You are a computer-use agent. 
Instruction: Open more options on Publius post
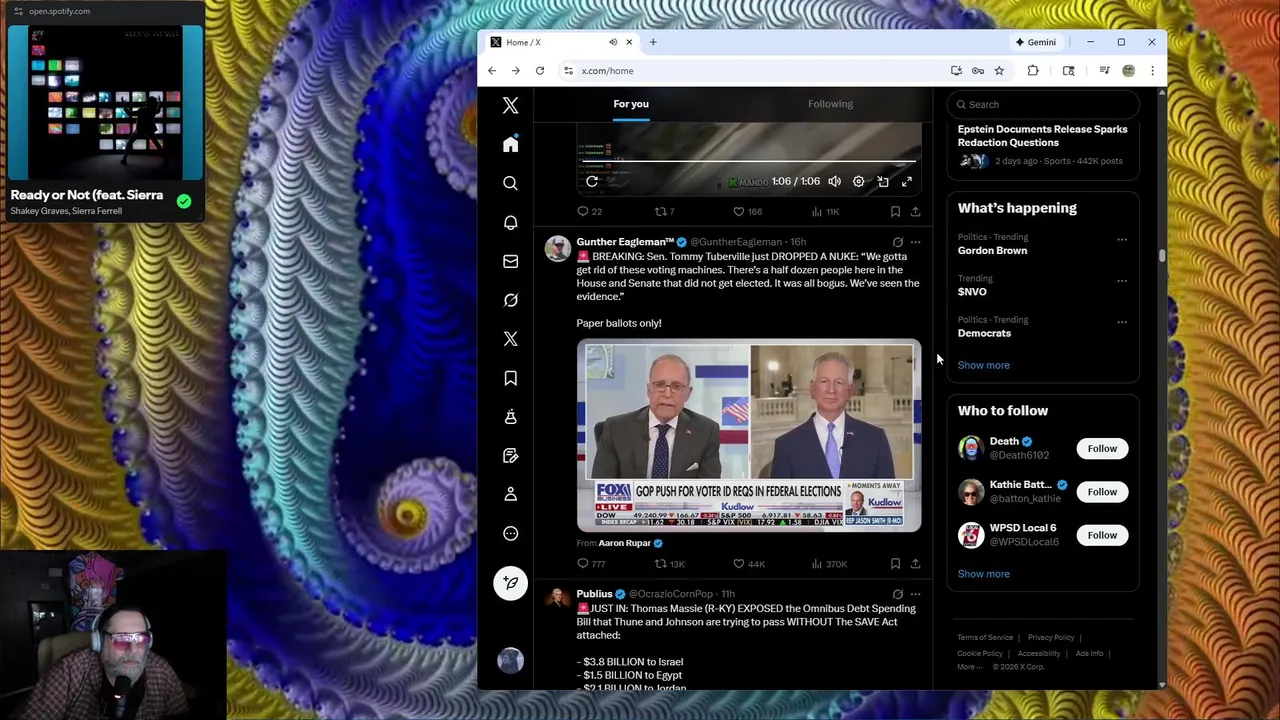pyautogui.click(x=915, y=594)
